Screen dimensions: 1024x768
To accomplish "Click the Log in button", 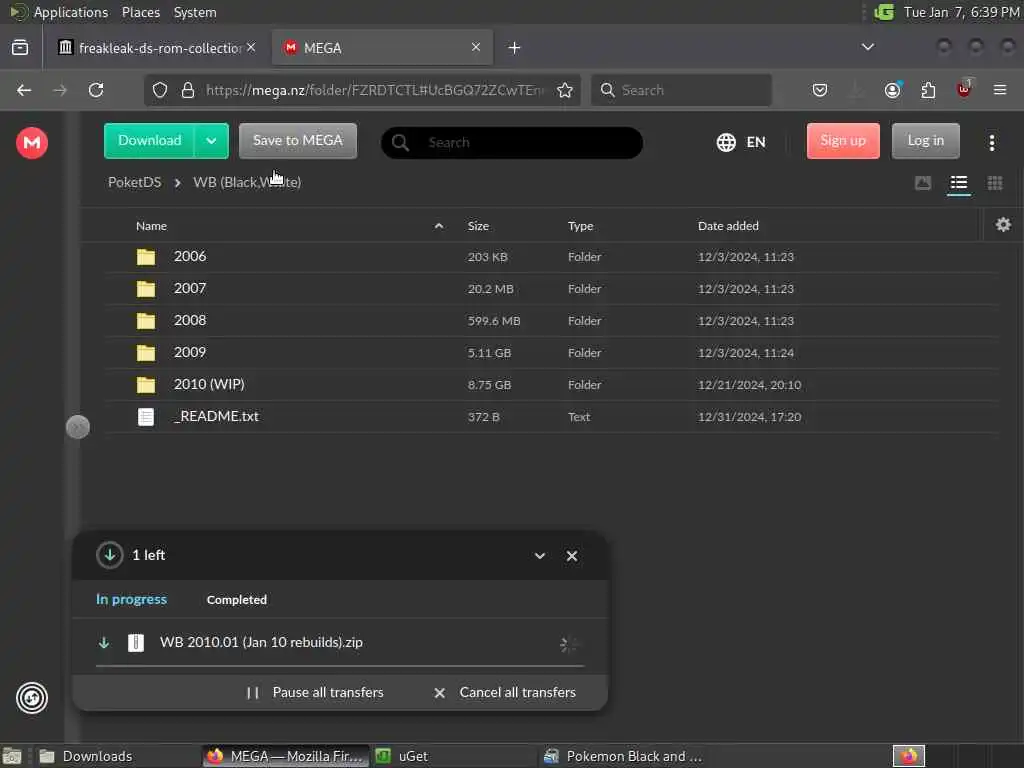I will pos(925,141).
